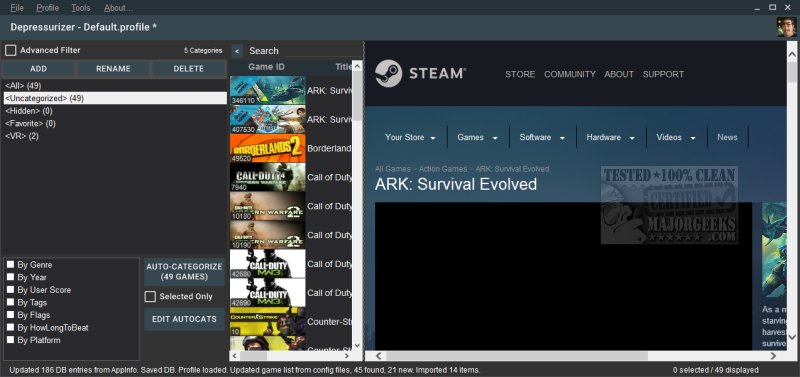The height and width of the screenshot is (377, 800).
Task: Open the COMMUNITY link in Steam header
Action: pyautogui.click(x=569, y=74)
